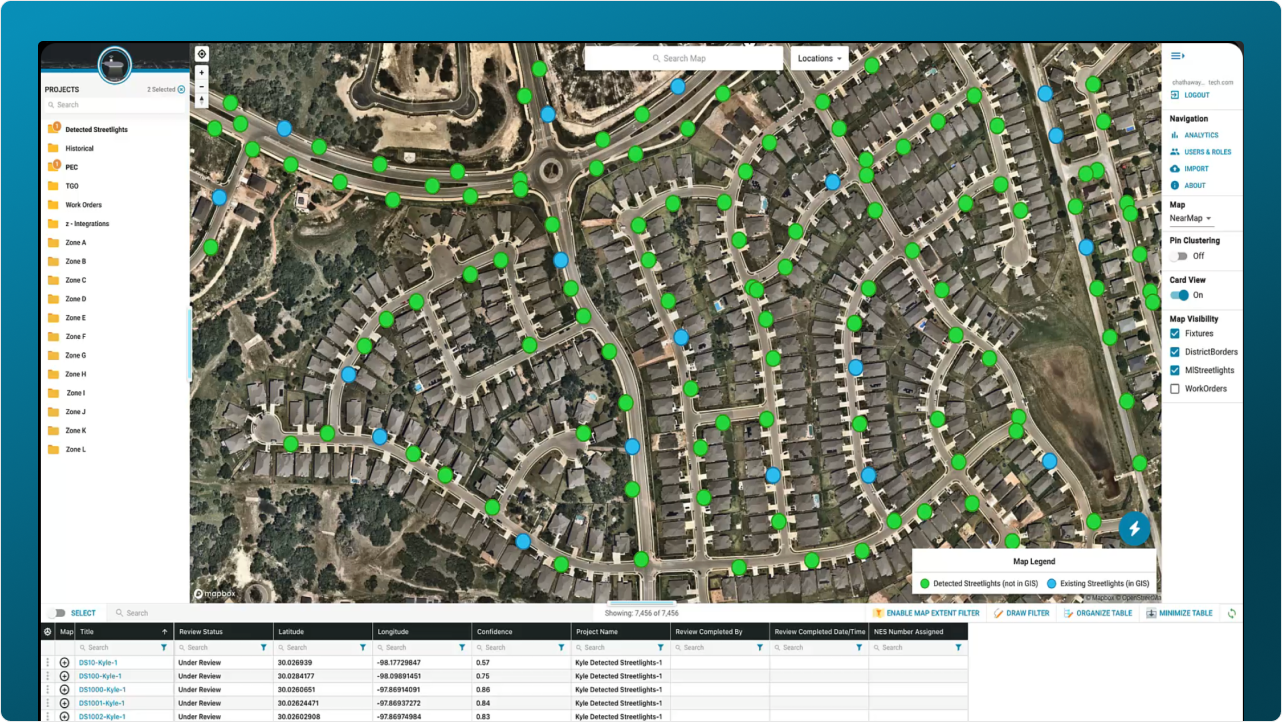Click the locate-me target icon on map
This screenshot has width=1282, height=722.
[x=202, y=54]
